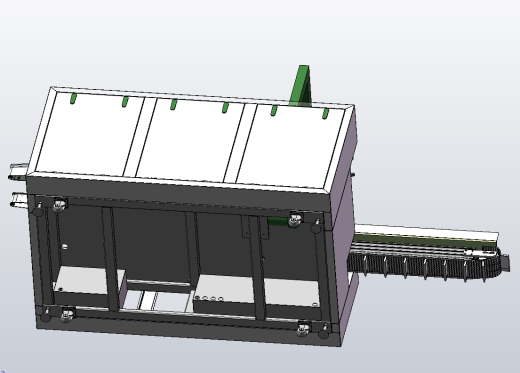Select the caster wheel at the lower-right frame corner

tap(304, 329)
